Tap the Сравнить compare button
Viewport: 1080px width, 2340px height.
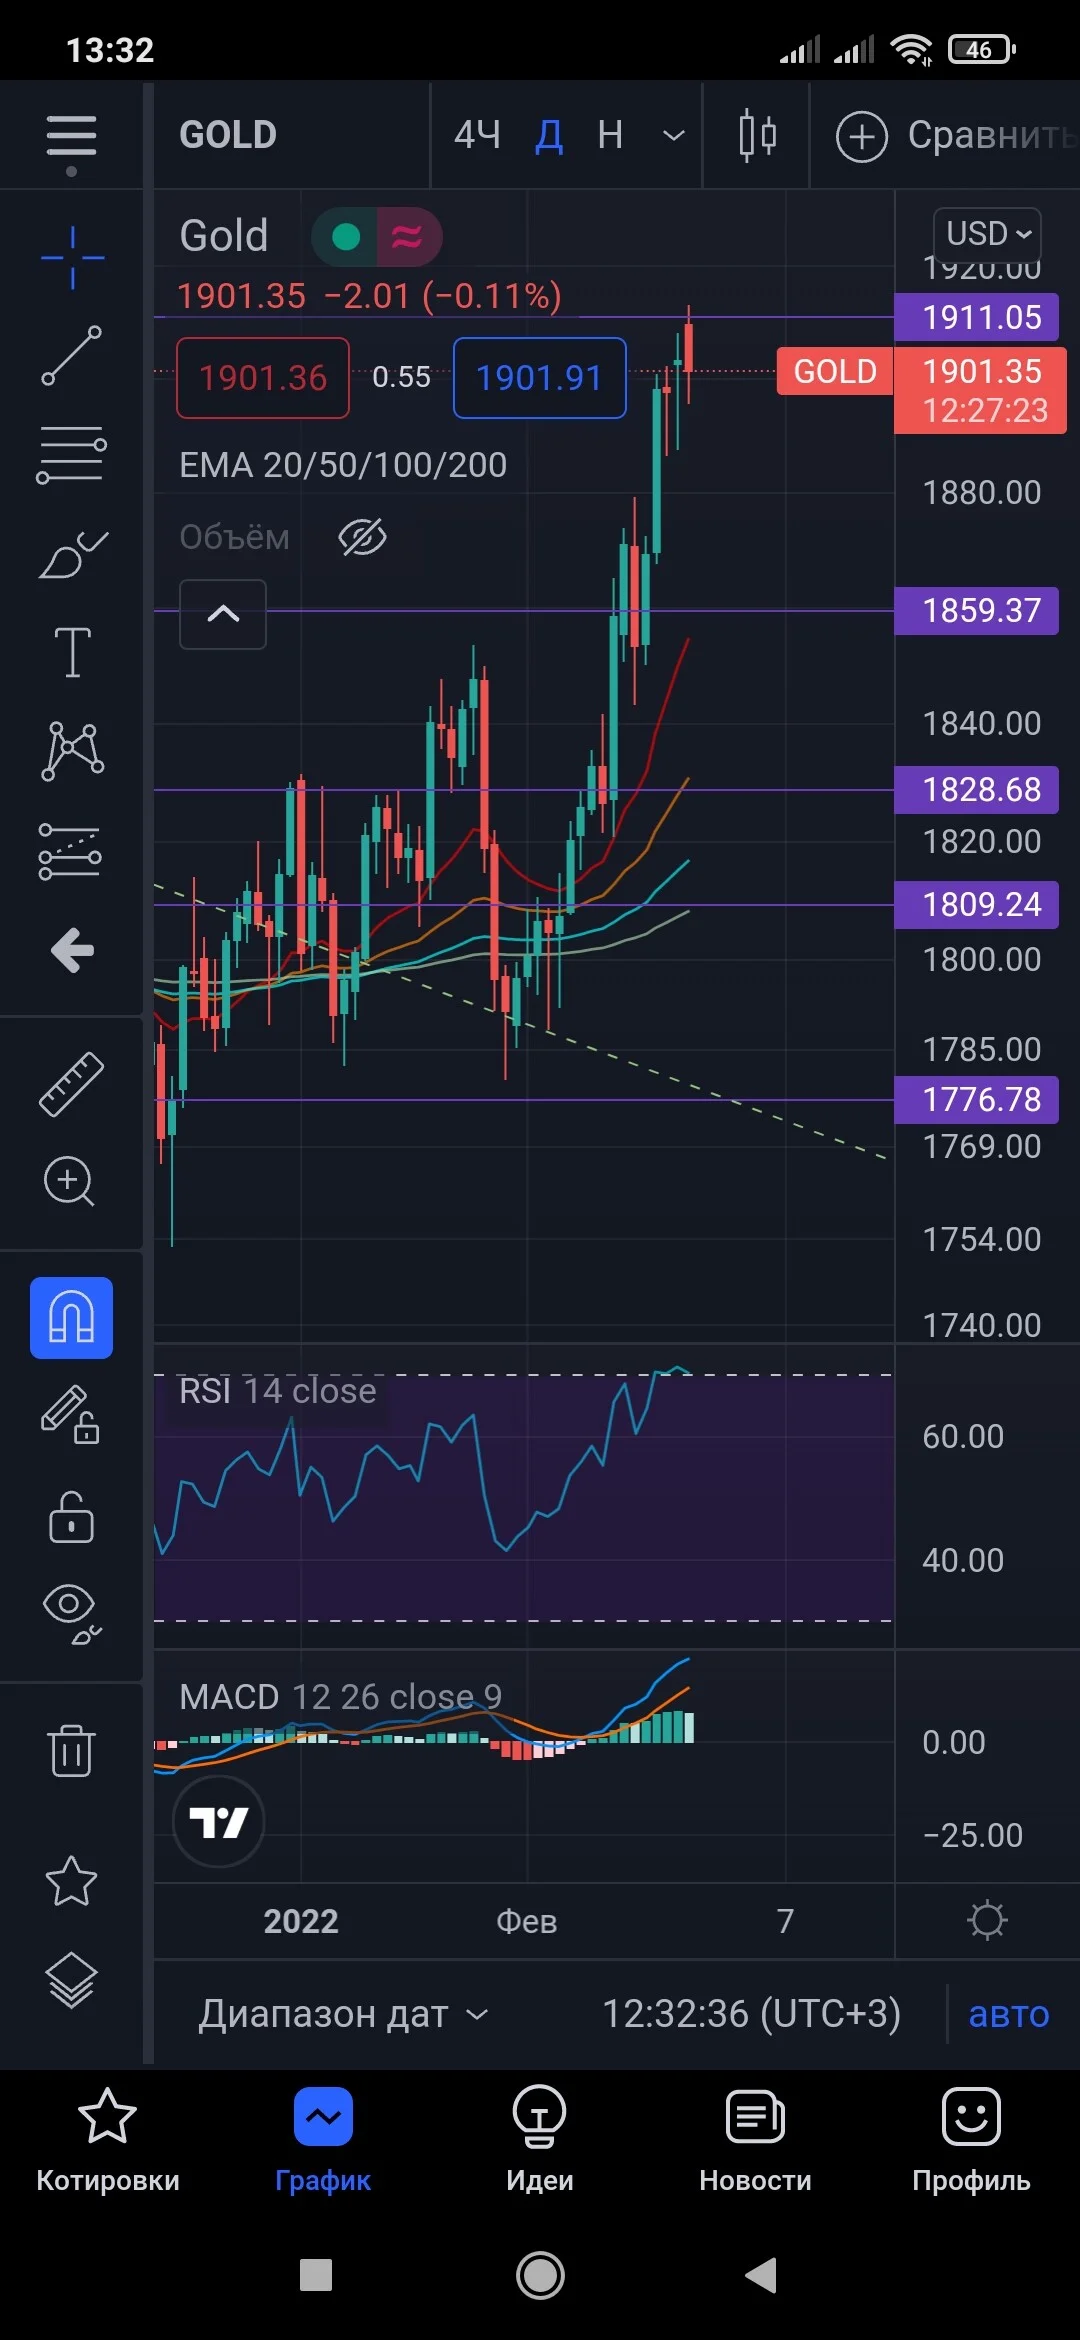pos(955,135)
